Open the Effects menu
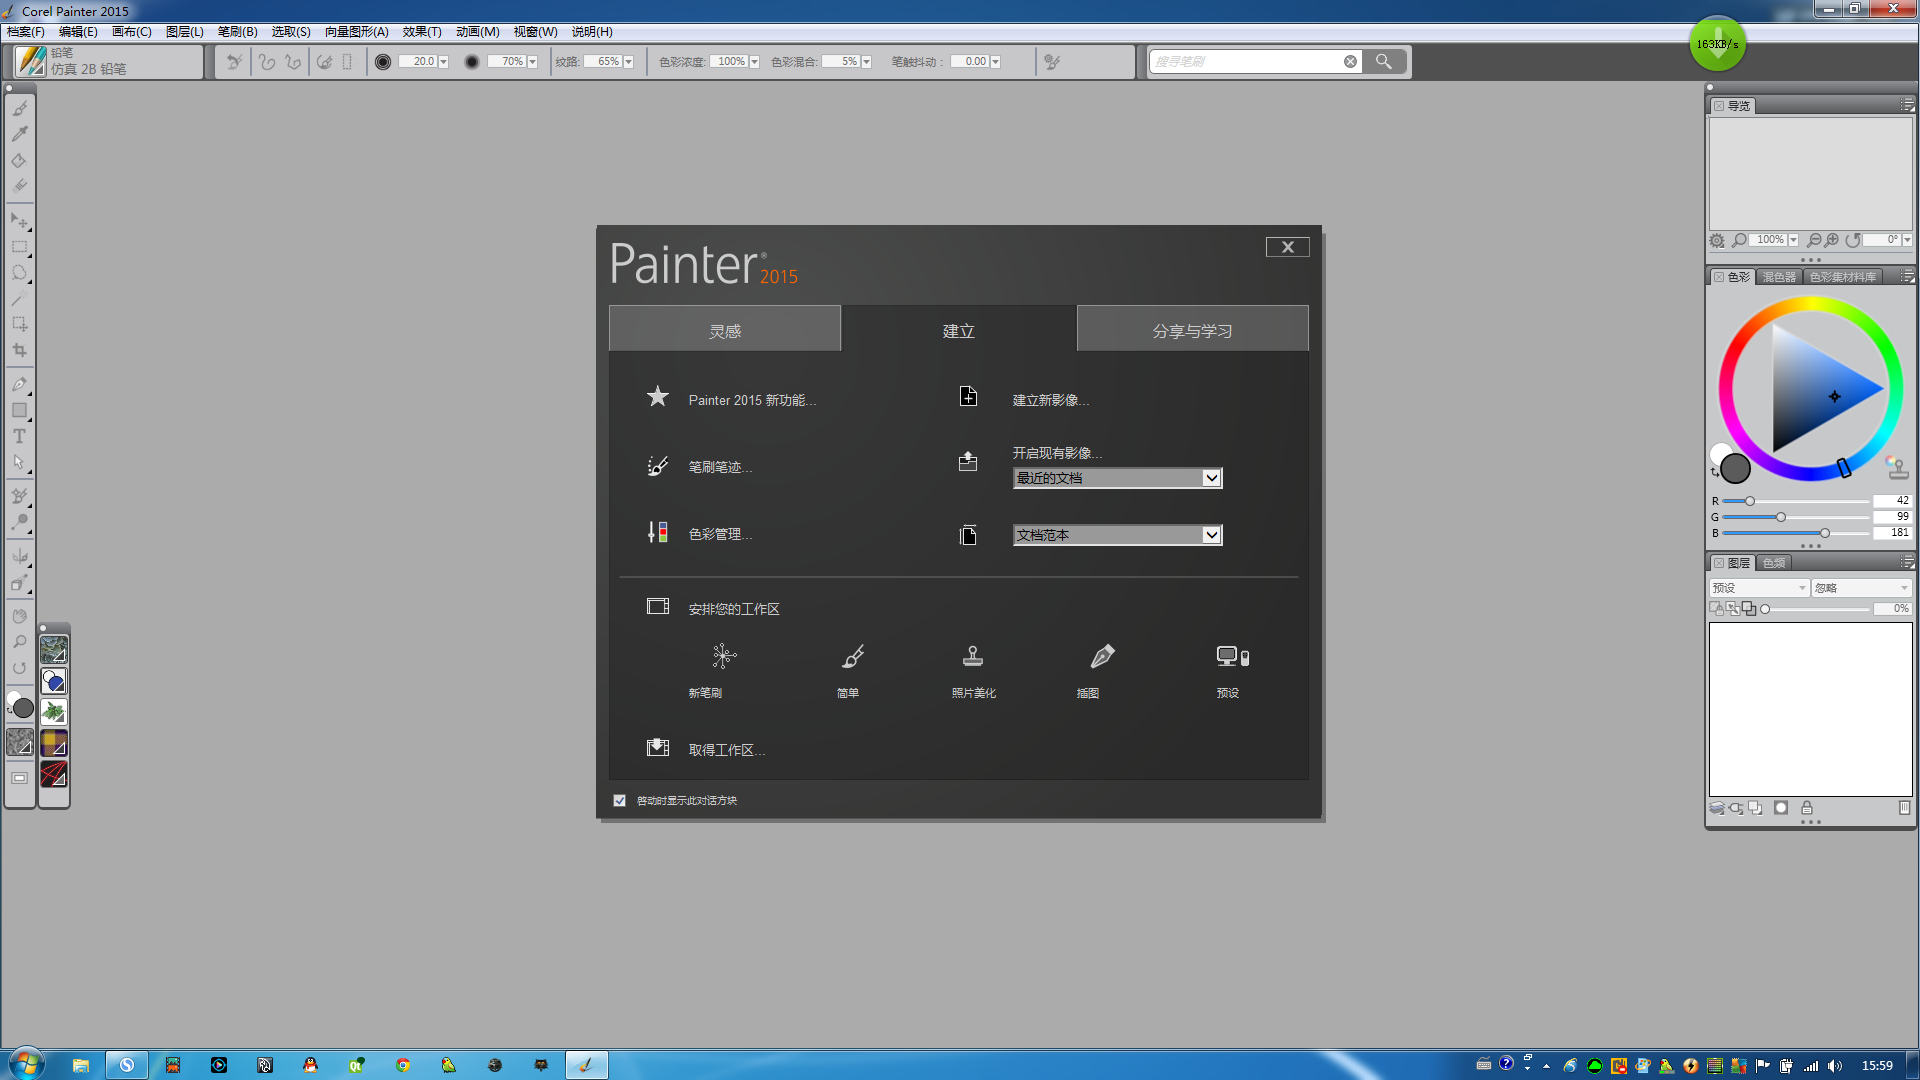The width and height of the screenshot is (1920, 1080). 421,32
